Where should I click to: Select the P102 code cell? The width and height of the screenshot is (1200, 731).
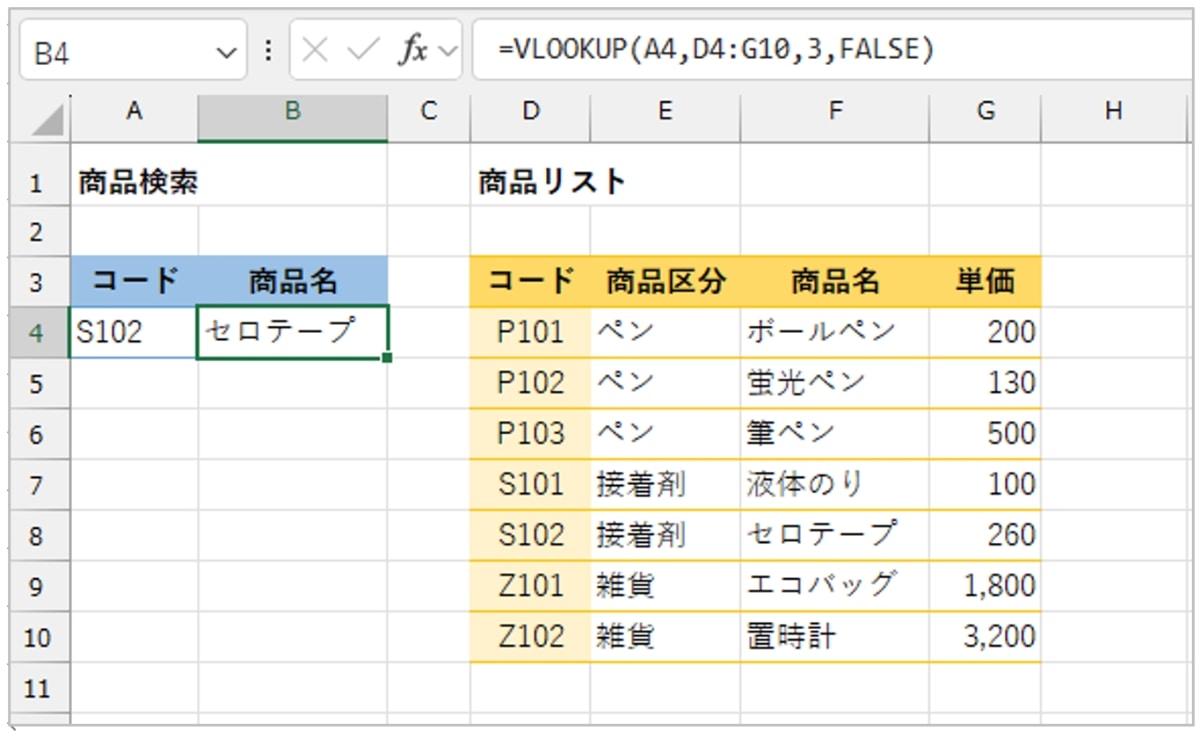[530, 383]
